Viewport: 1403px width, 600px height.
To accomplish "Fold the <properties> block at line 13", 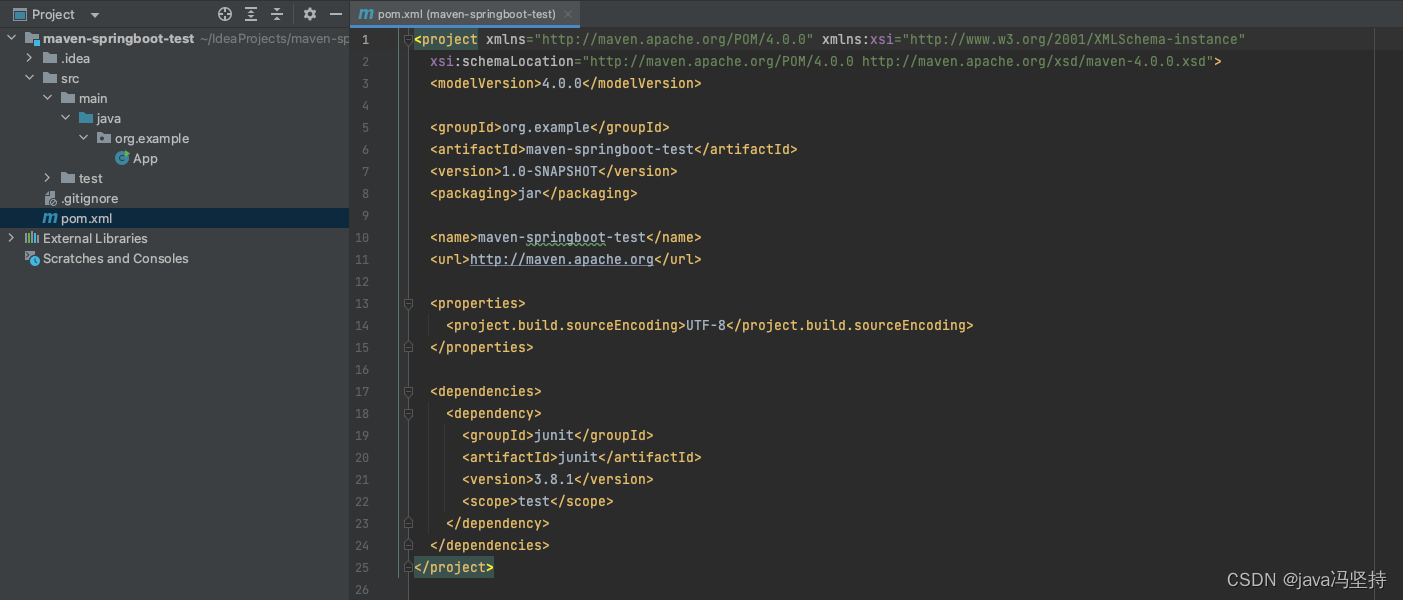I will [408, 303].
